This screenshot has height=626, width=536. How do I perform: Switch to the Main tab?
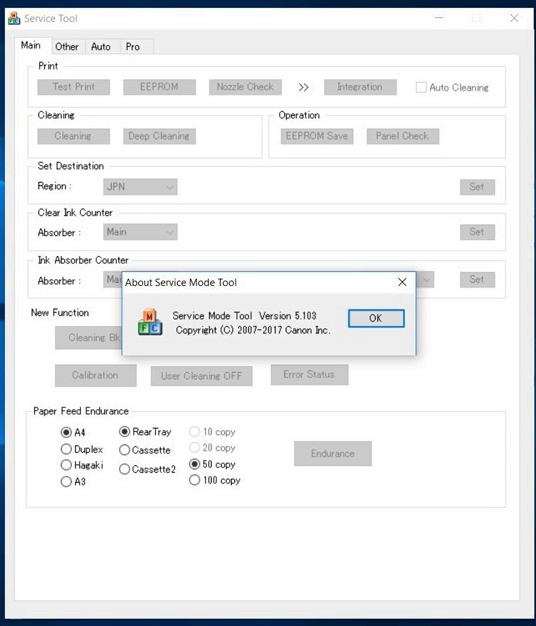pyautogui.click(x=31, y=45)
